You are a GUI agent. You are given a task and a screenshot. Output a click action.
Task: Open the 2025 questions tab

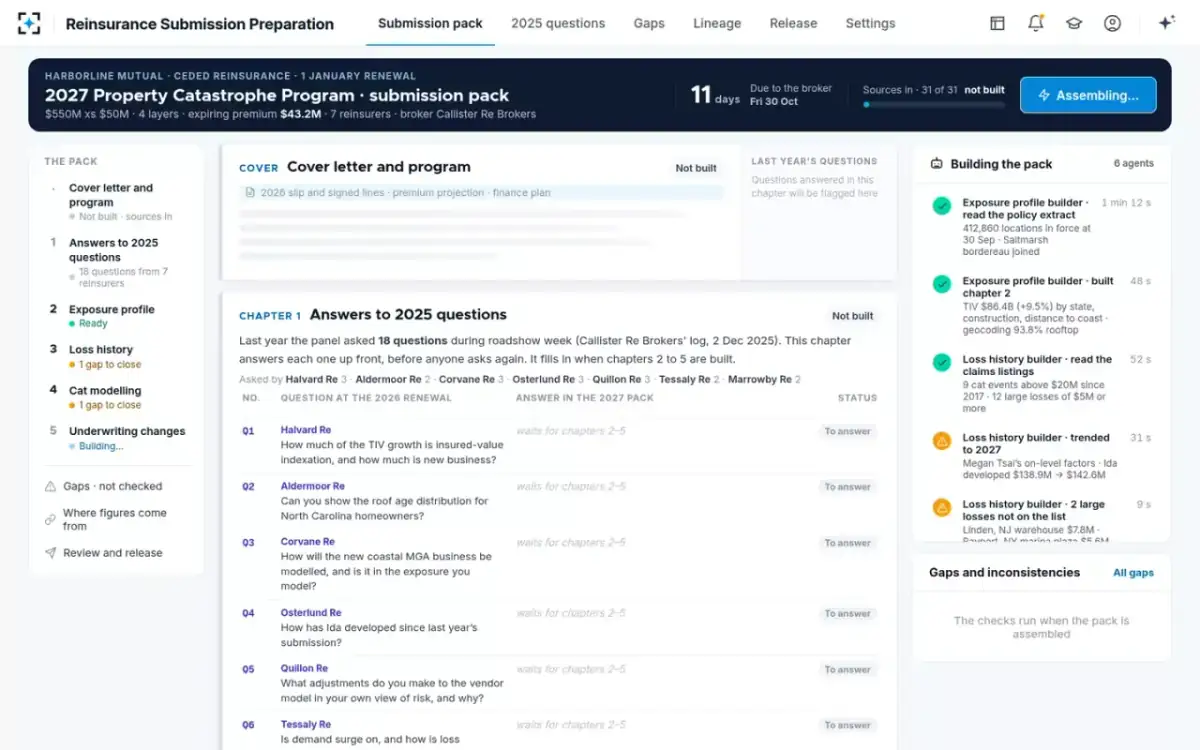point(558,23)
